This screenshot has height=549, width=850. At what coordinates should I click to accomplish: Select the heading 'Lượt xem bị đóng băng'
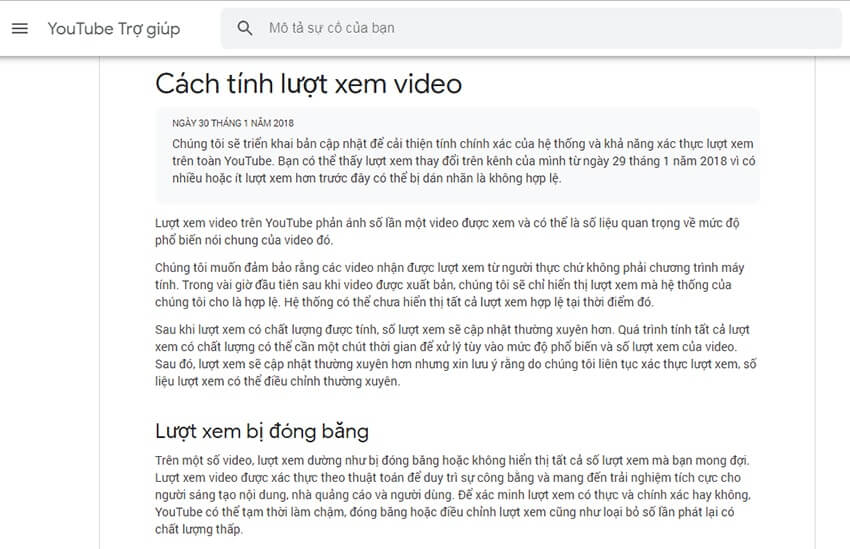tap(262, 431)
